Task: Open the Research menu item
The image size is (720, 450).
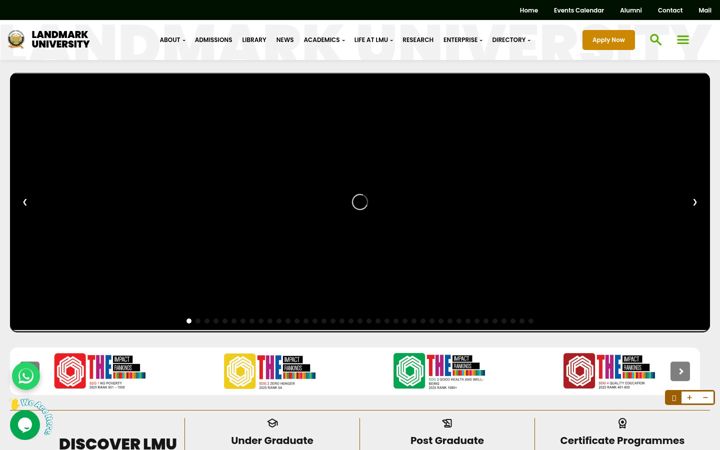Action: pos(418,40)
